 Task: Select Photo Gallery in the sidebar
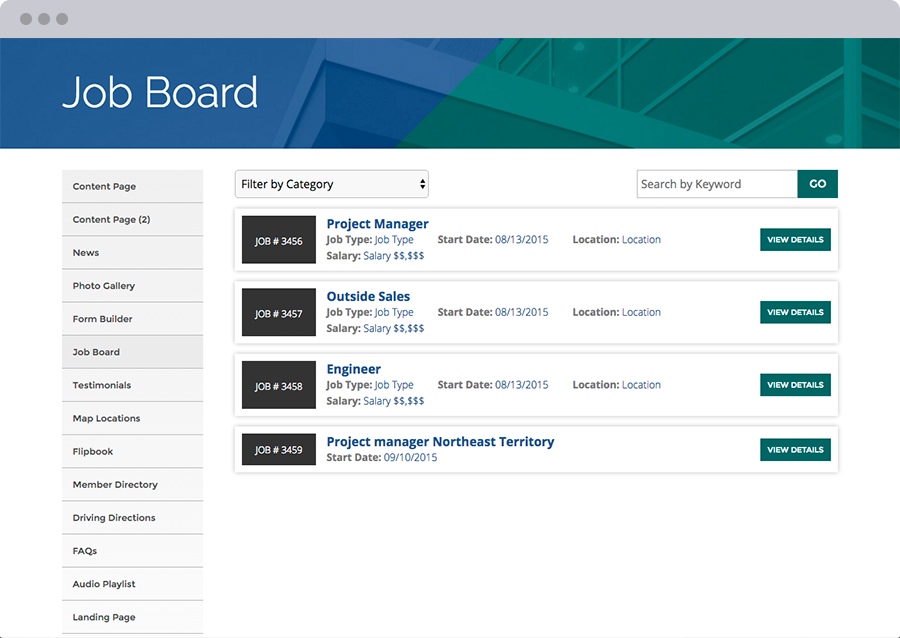(104, 286)
